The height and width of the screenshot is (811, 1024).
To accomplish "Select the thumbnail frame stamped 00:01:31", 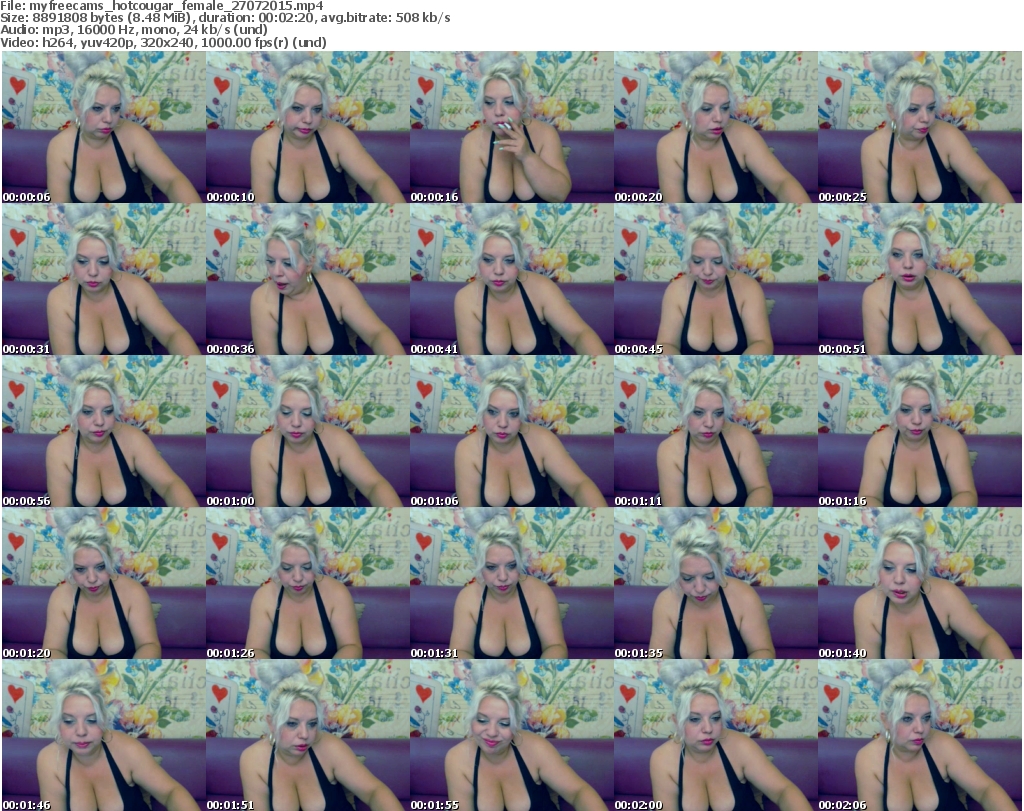I will coord(511,584).
